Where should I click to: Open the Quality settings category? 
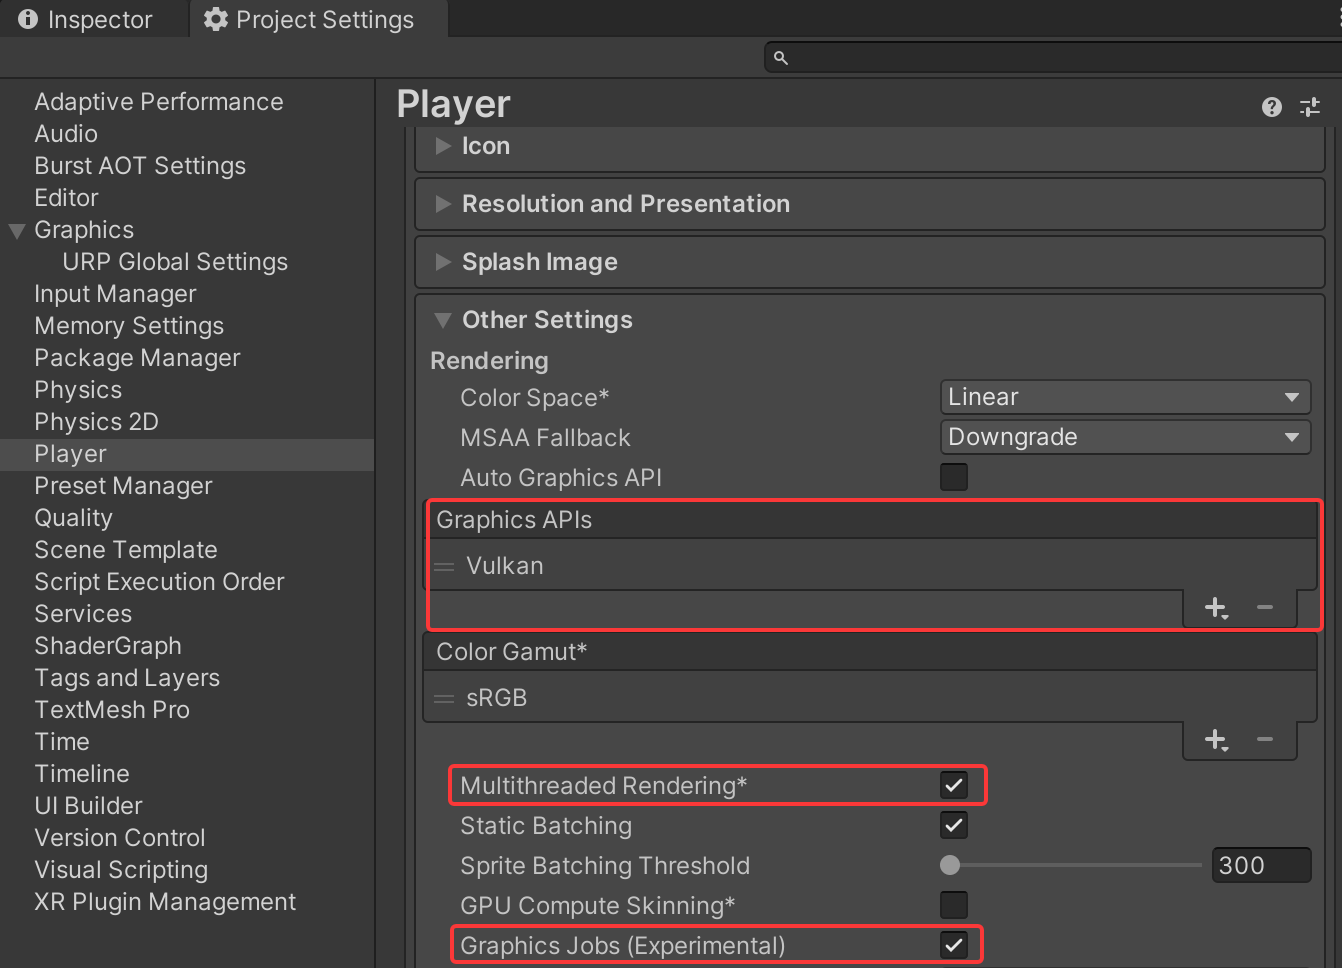tap(73, 518)
